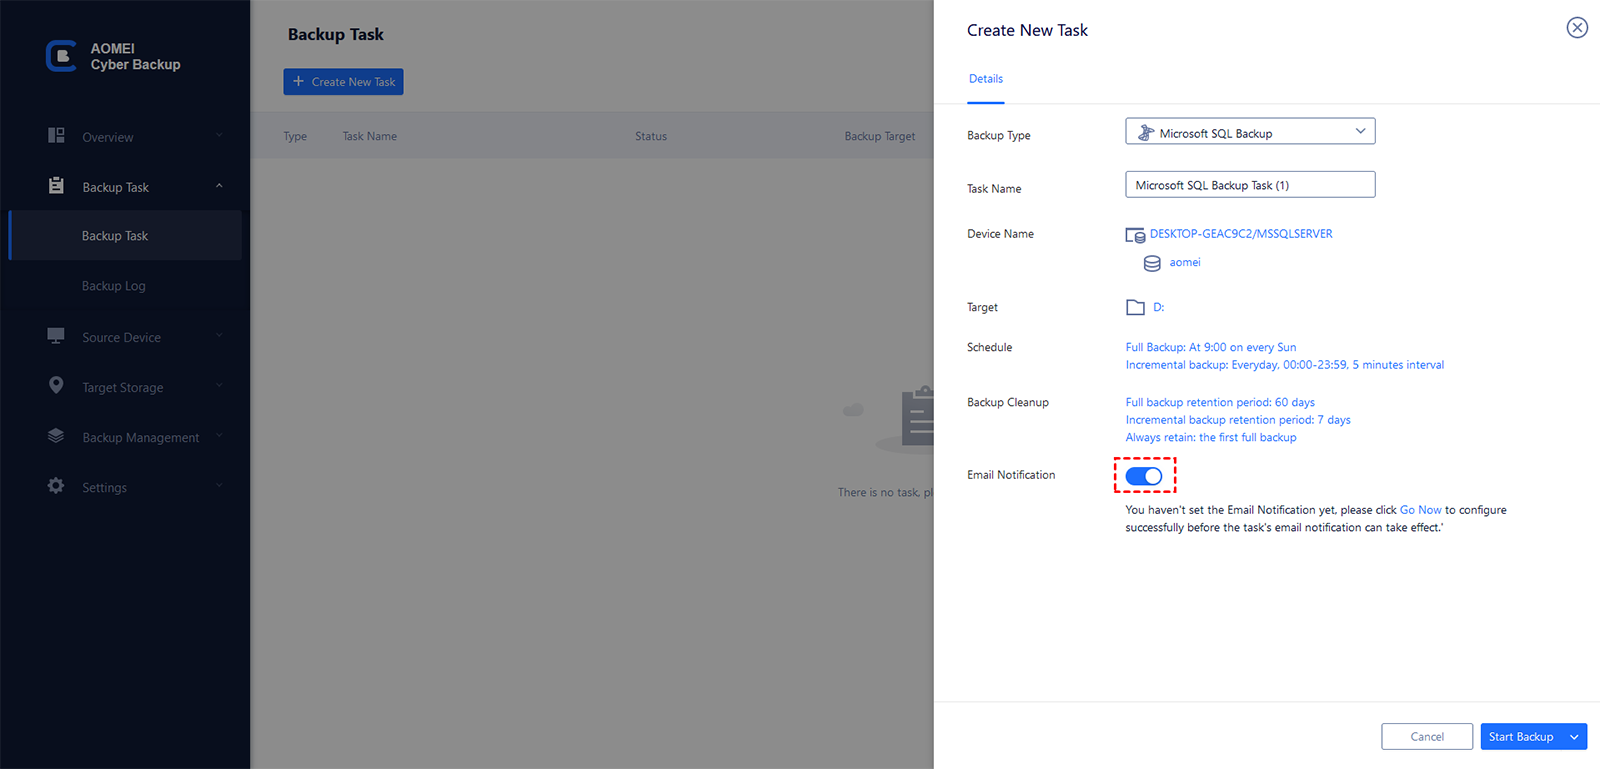The width and height of the screenshot is (1600, 769).
Task: Click the Backup Task parent menu label
Action: pyautogui.click(x=115, y=187)
